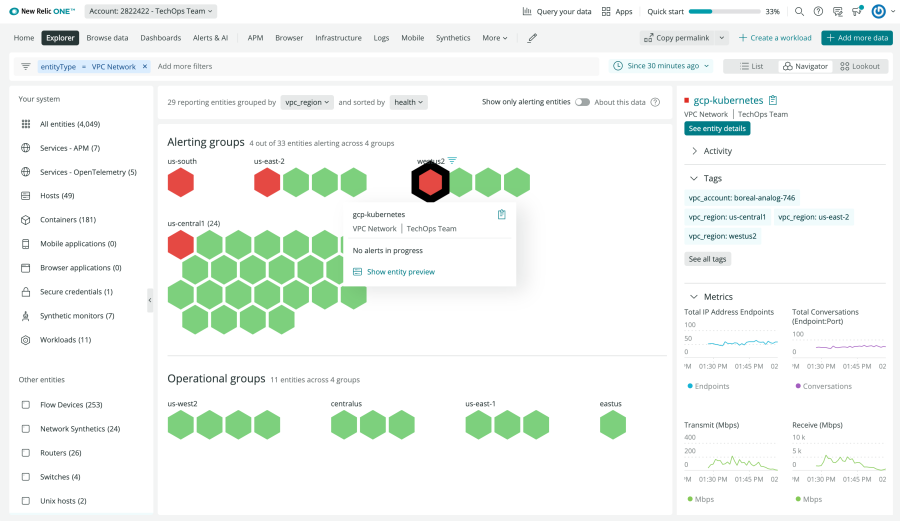Screen dimensions: 900x521
Task: Open the feedback chat icon in header
Action: coord(837,11)
